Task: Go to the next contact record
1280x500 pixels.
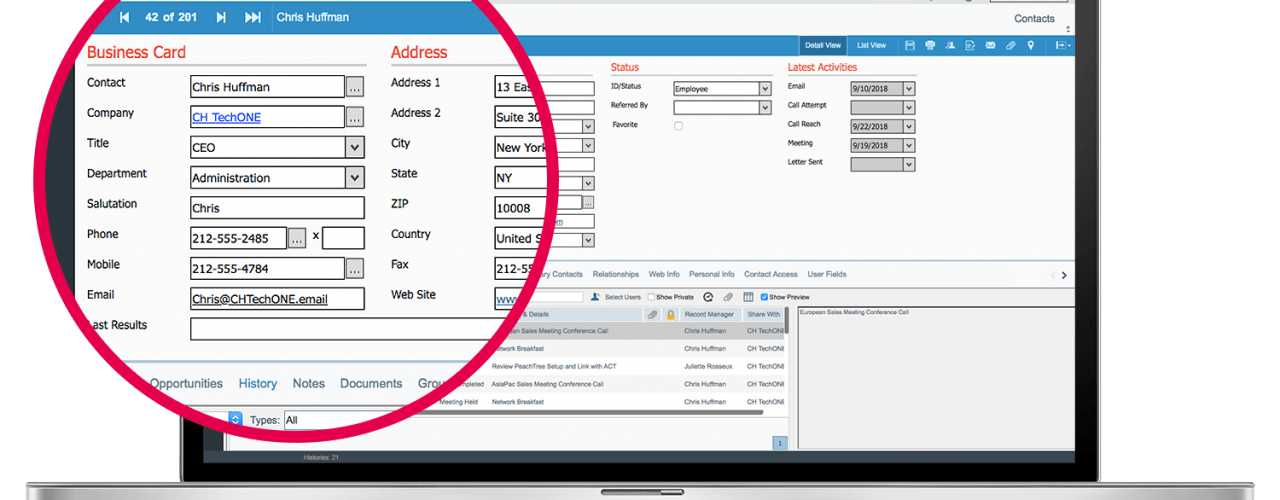Action: pyautogui.click(x=221, y=17)
